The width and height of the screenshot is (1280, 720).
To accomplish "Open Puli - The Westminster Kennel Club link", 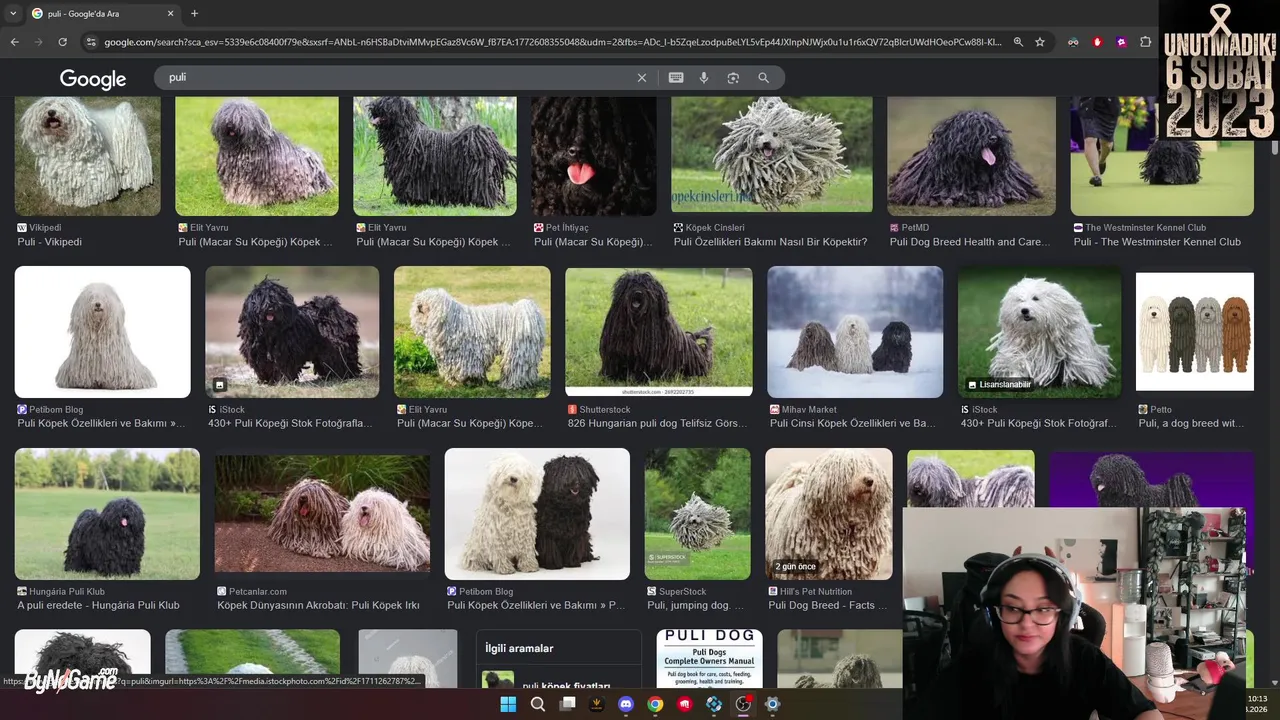I will pyautogui.click(x=1157, y=242).
